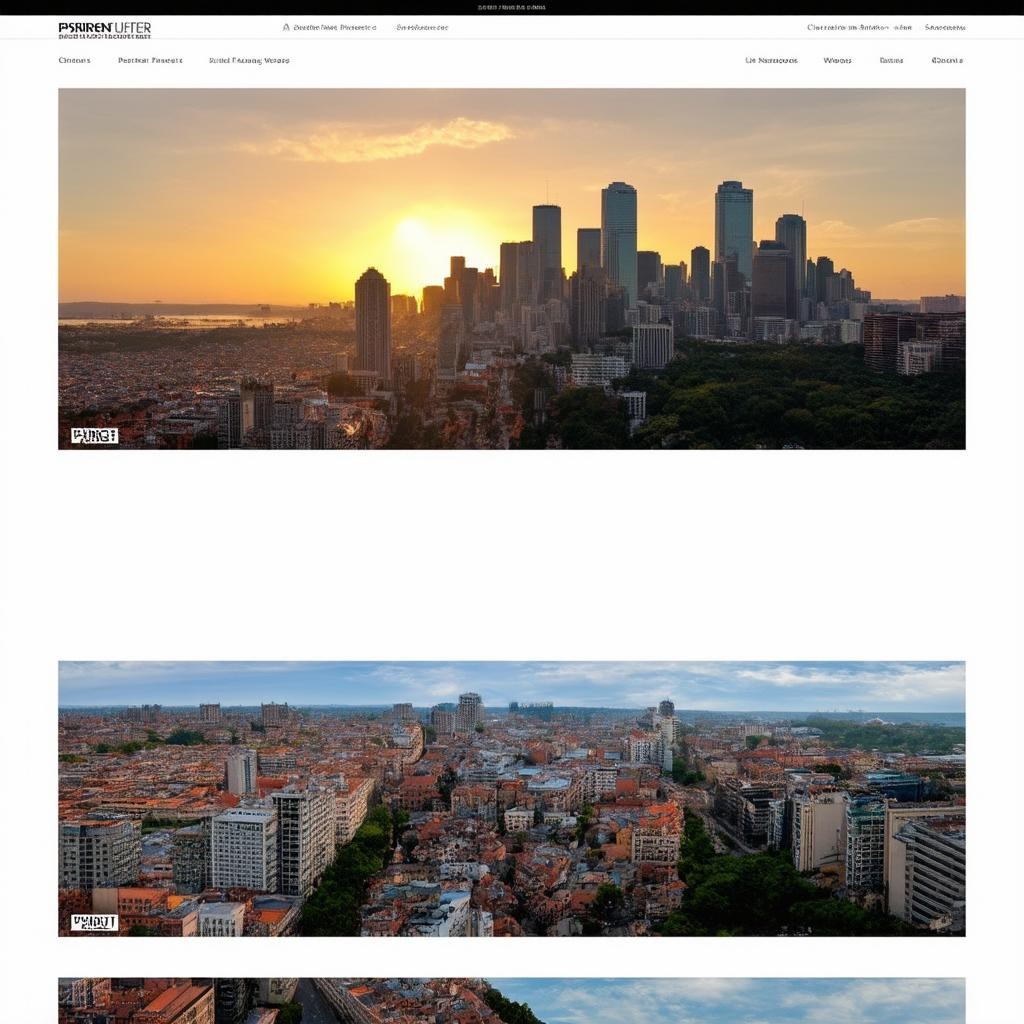Open the sunset skyline panorama photo
Image resolution: width=1024 pixels, height=1024 pixels.
511,268
